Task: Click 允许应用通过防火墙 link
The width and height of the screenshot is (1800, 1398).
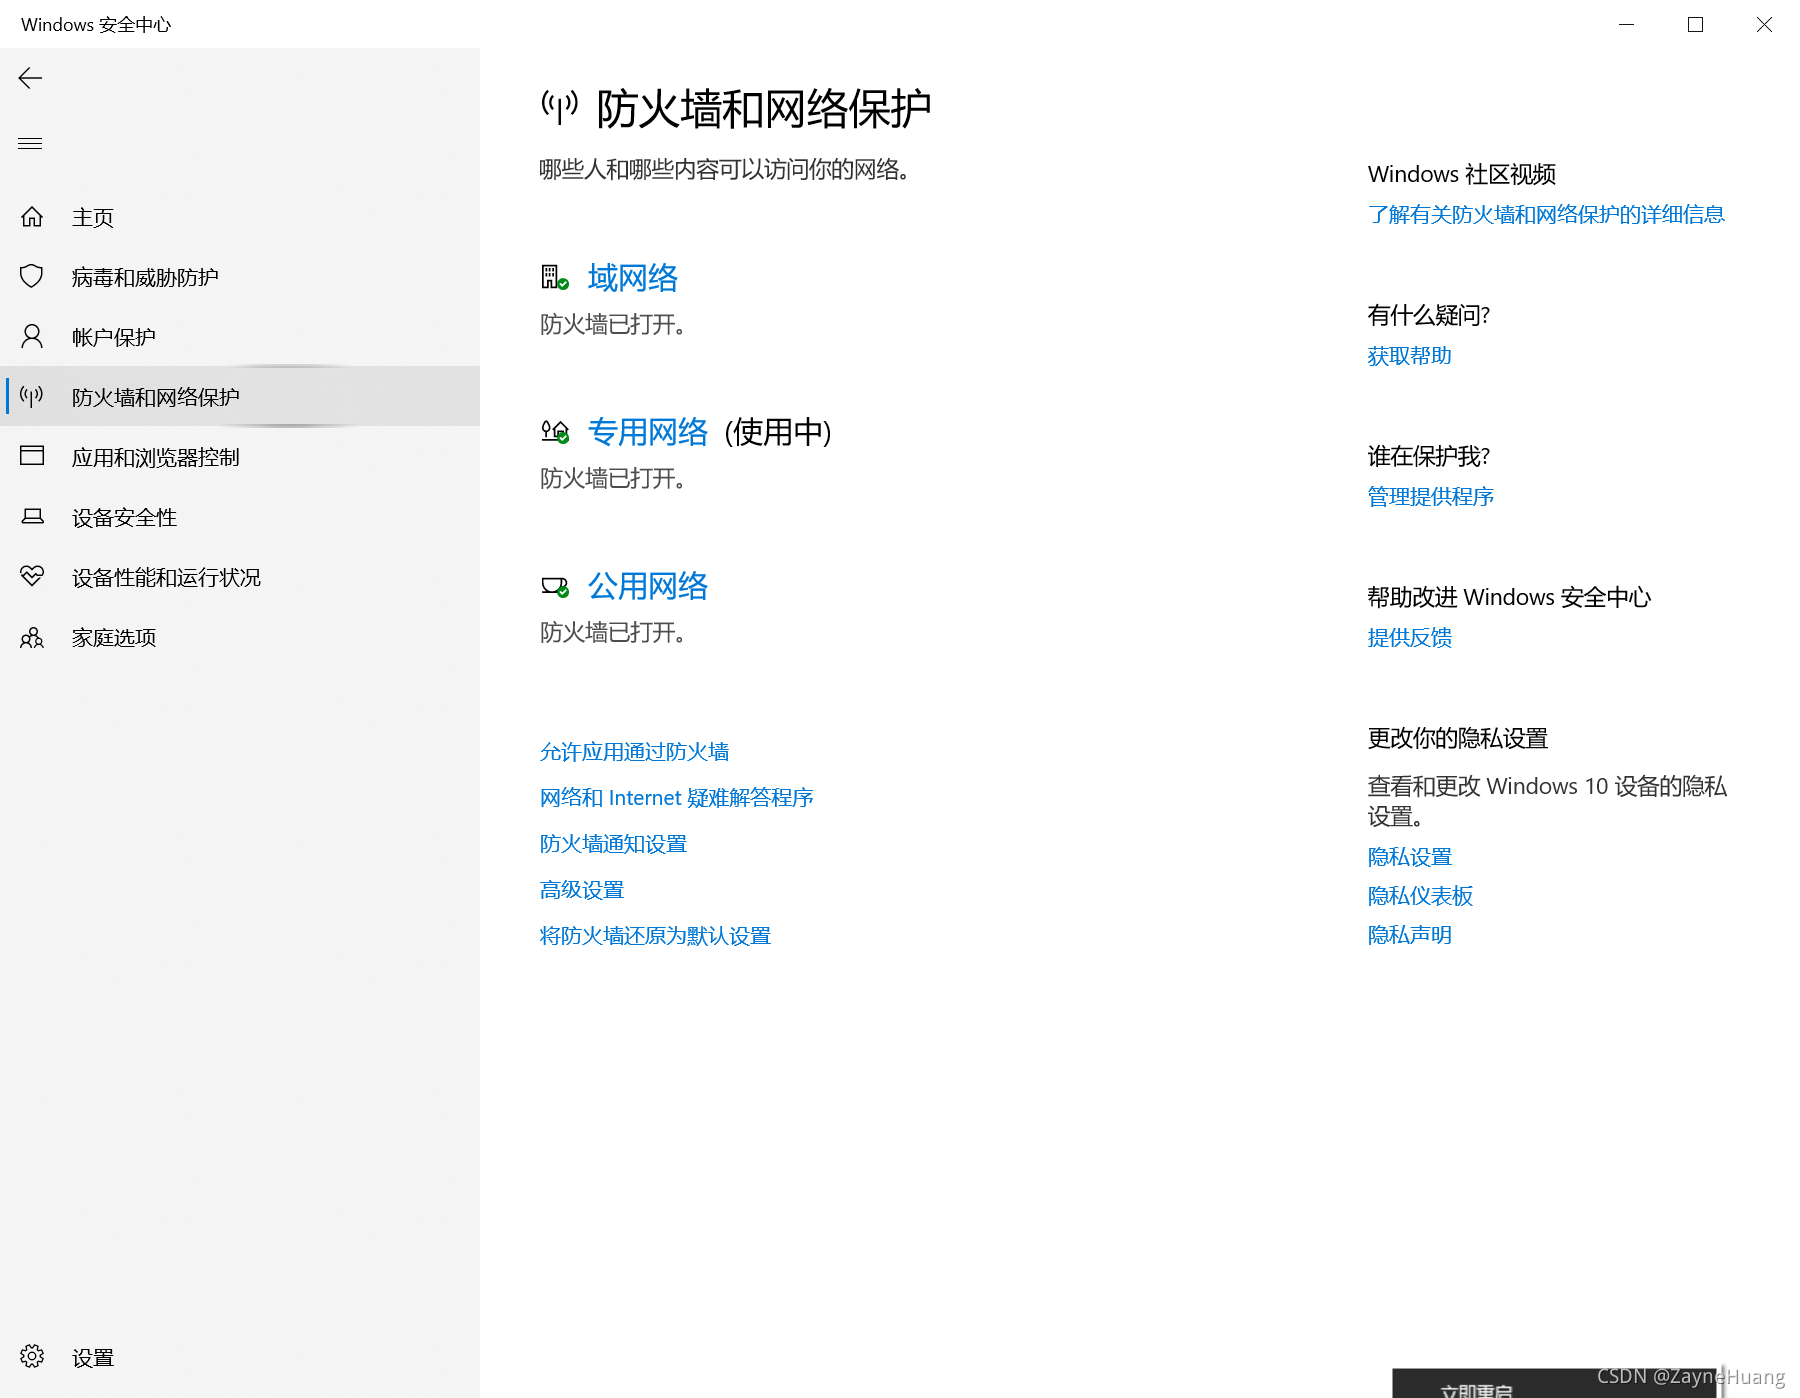Action: (x=634, y=752)
